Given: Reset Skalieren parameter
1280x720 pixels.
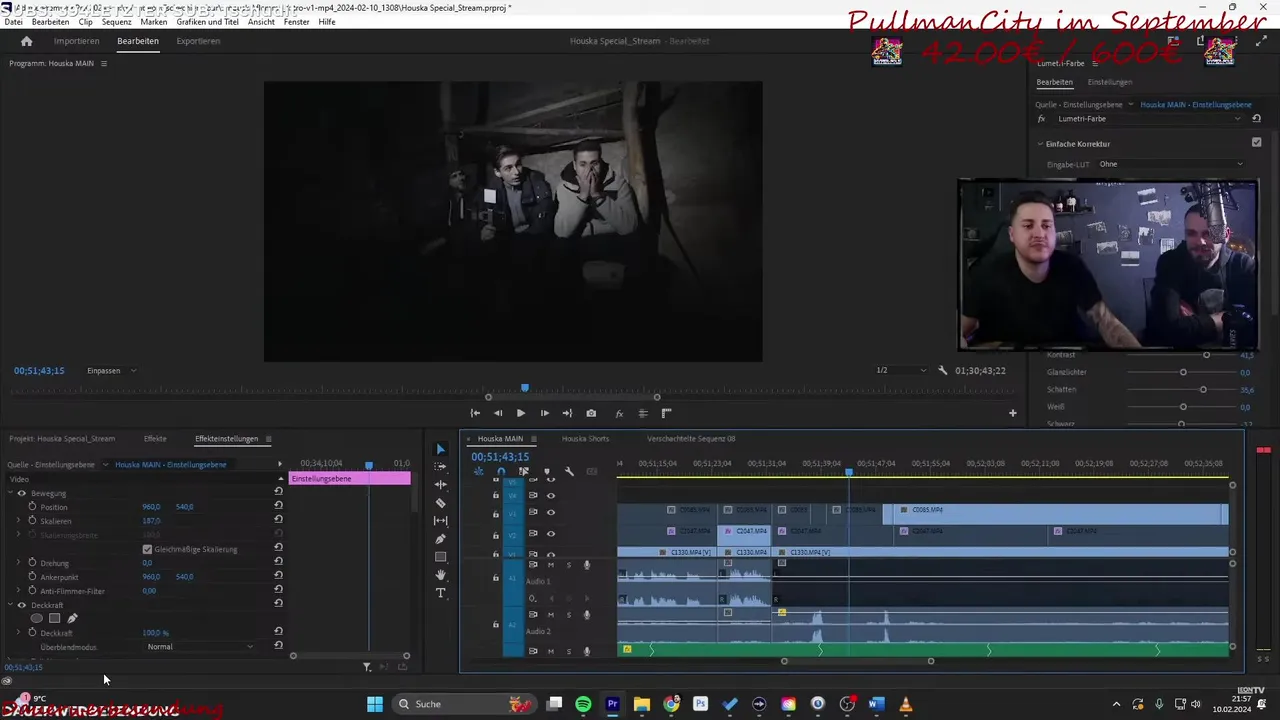Looking at the screenshot, I should pyautogui.click(x=278, y=520).
